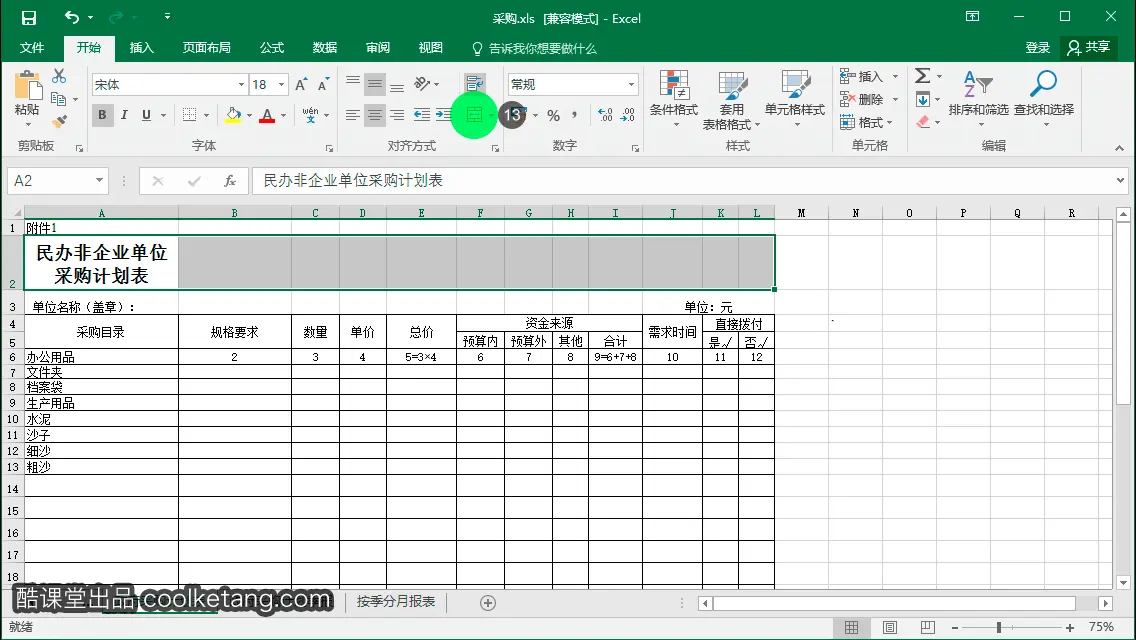This screenshot has width=1136, height=640.
Task: Click the Merge and Center icon
Action: 474,115
